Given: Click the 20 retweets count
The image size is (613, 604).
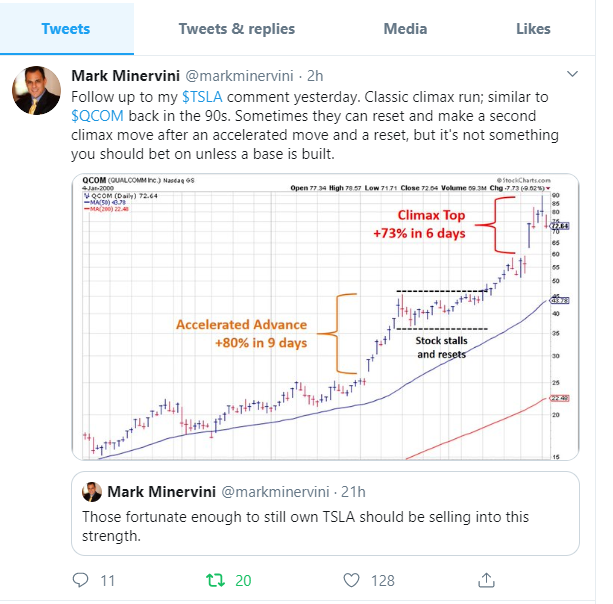Looking at the screenshot, I should pos(244,579).
